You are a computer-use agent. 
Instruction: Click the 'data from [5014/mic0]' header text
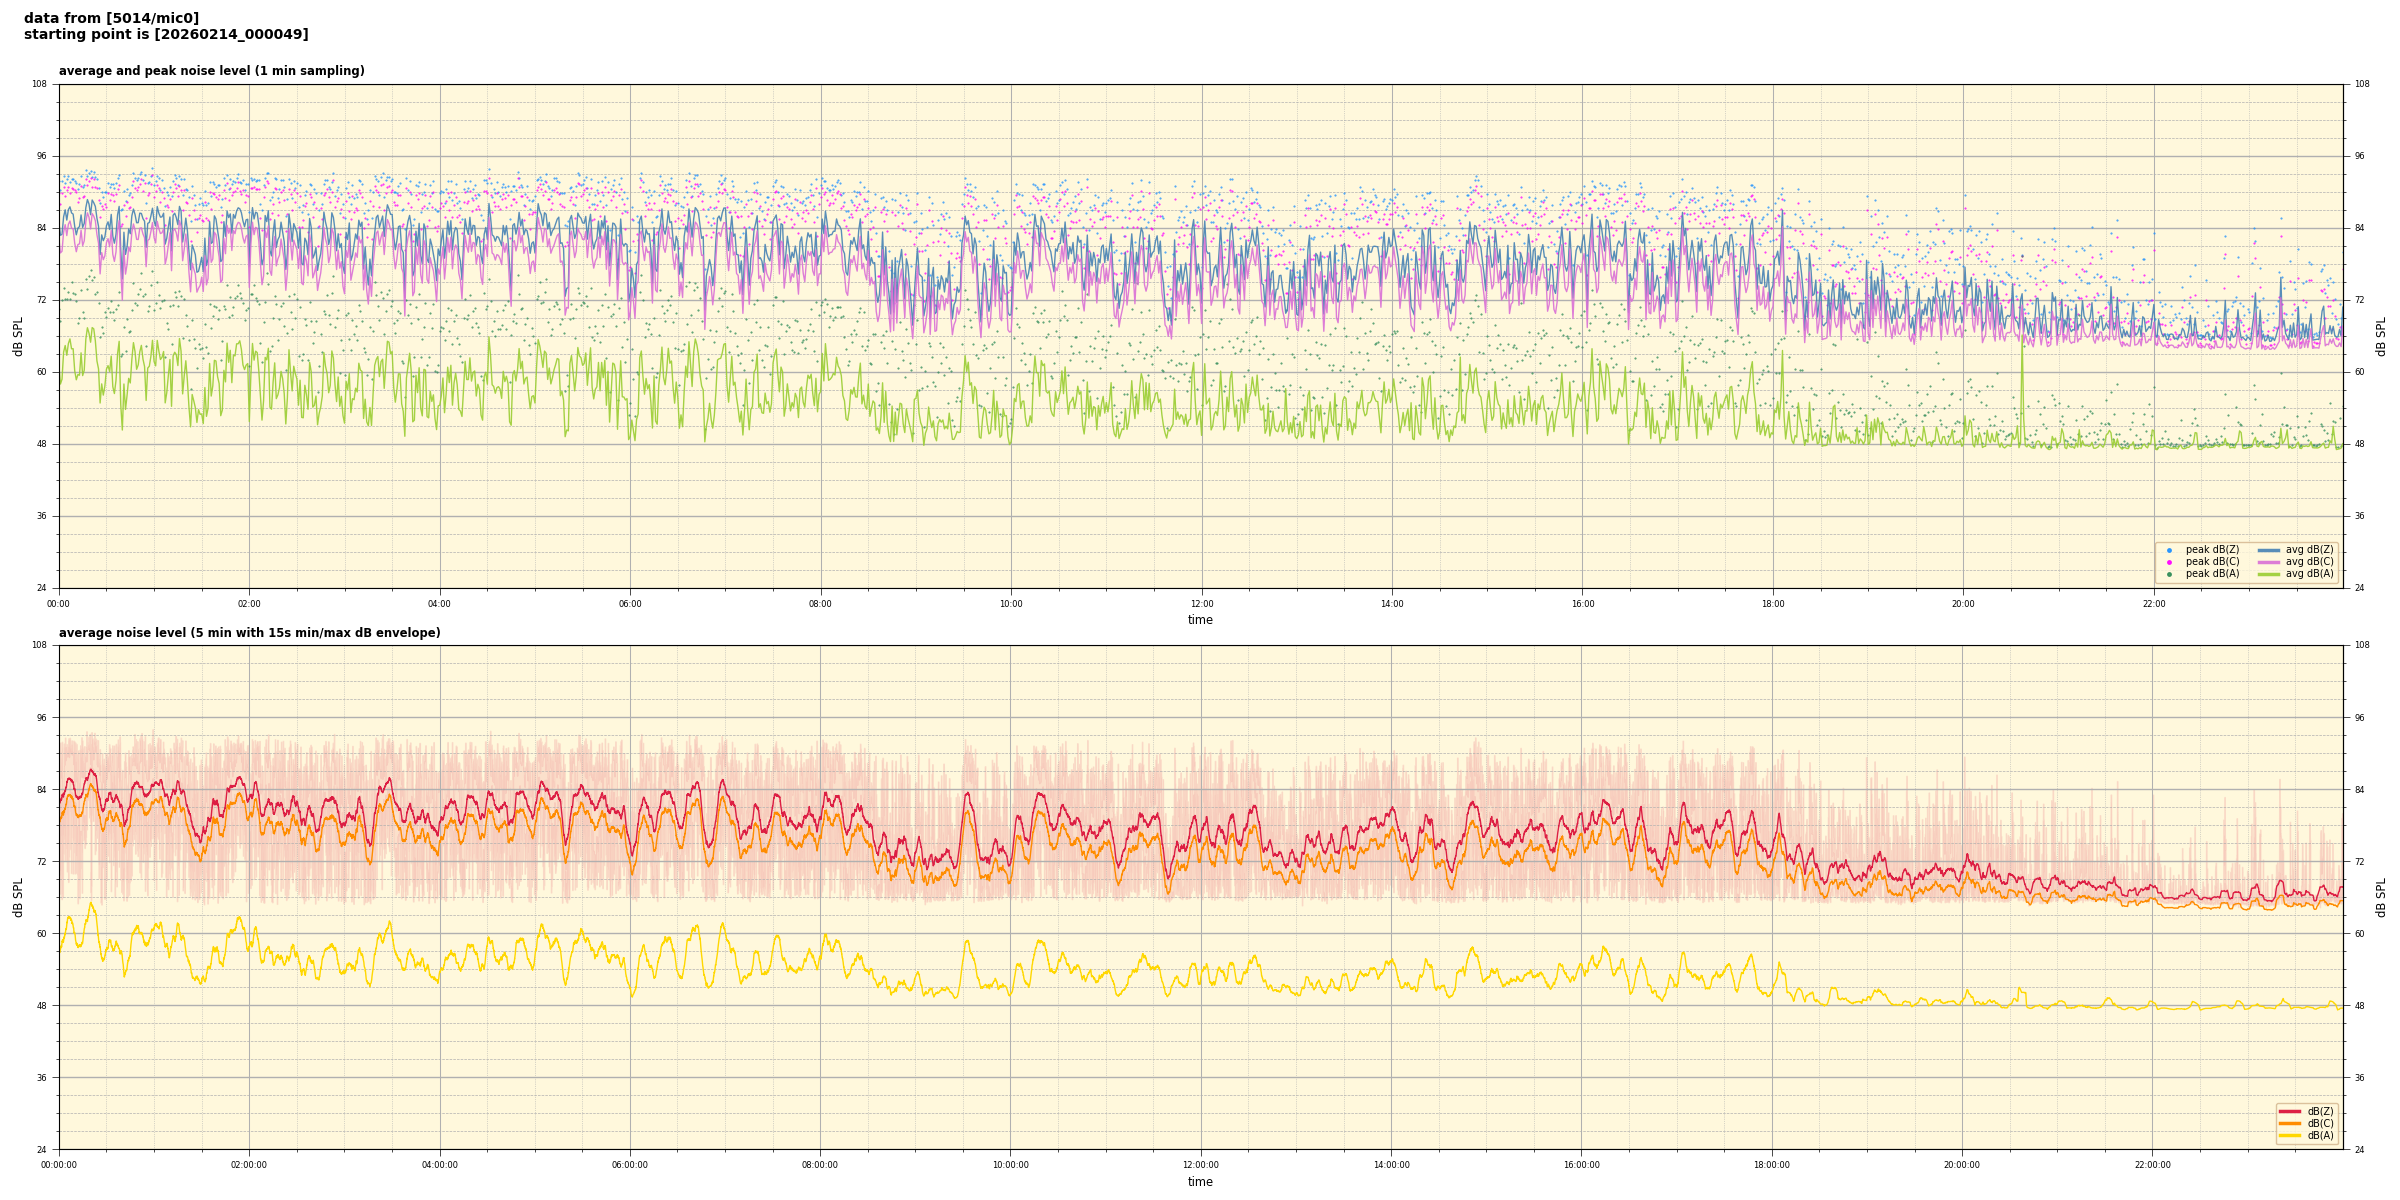point(111,18)
